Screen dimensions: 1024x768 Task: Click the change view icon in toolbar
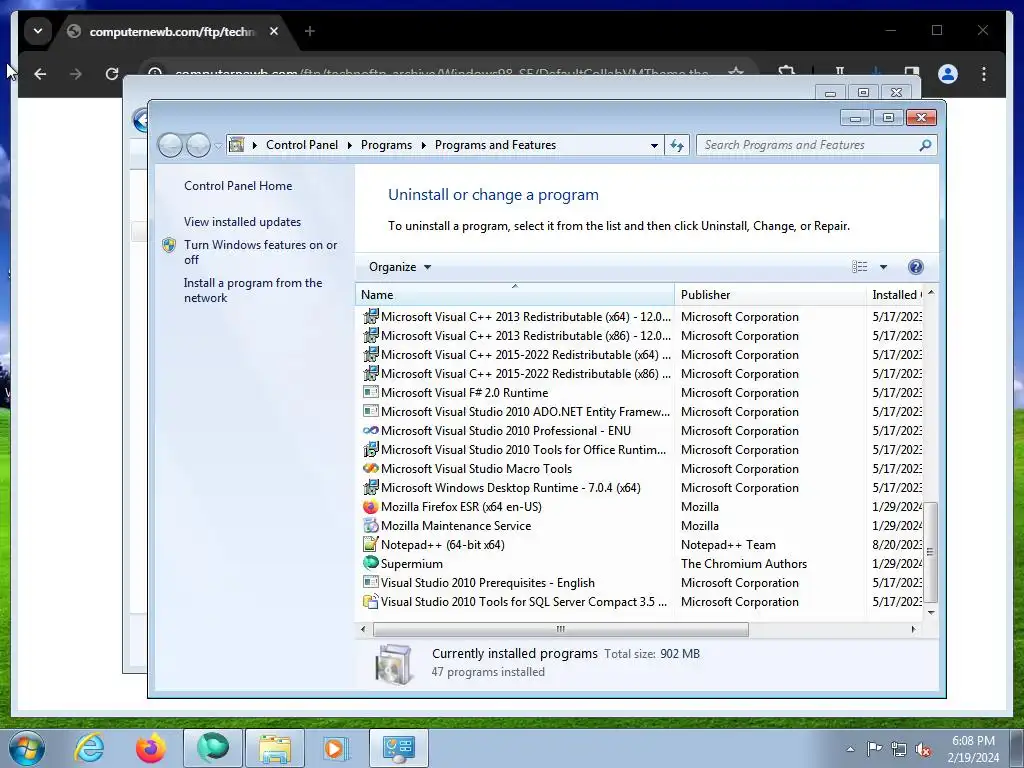[859, 266]
